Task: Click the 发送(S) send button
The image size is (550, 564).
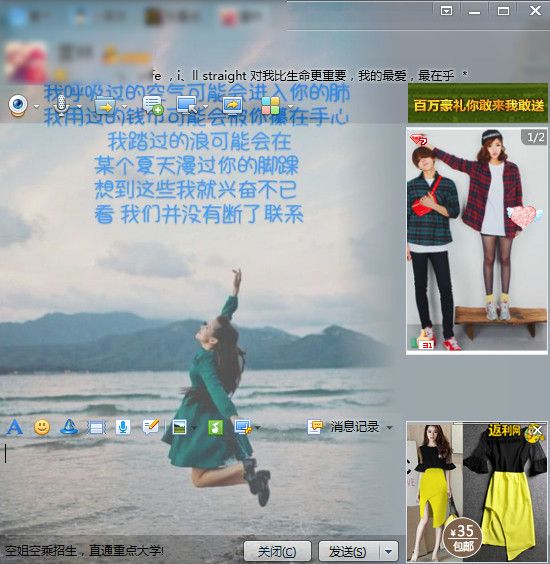Action: [349, 551]
